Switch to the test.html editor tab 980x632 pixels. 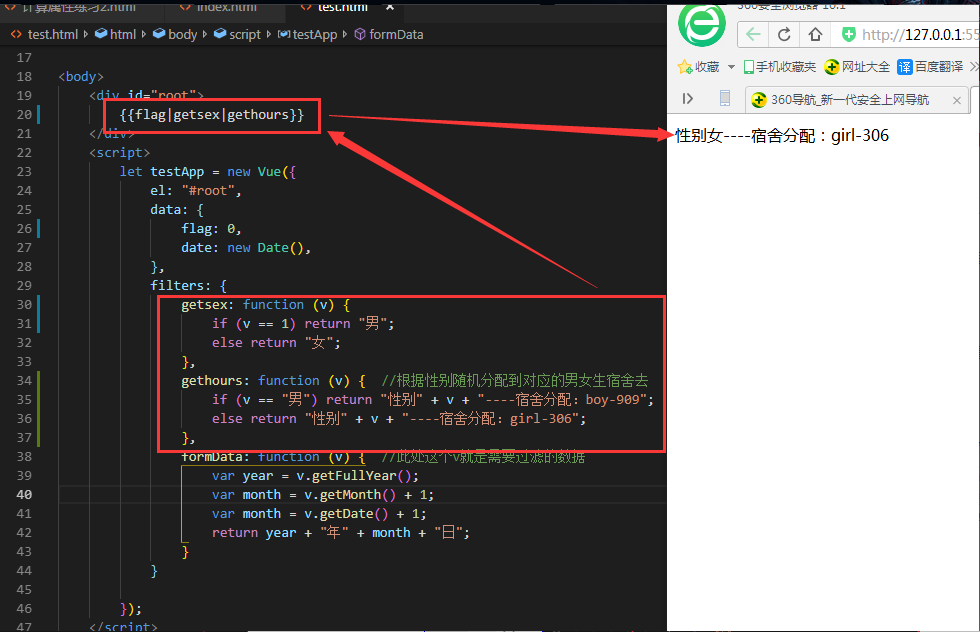click(342, 7)
